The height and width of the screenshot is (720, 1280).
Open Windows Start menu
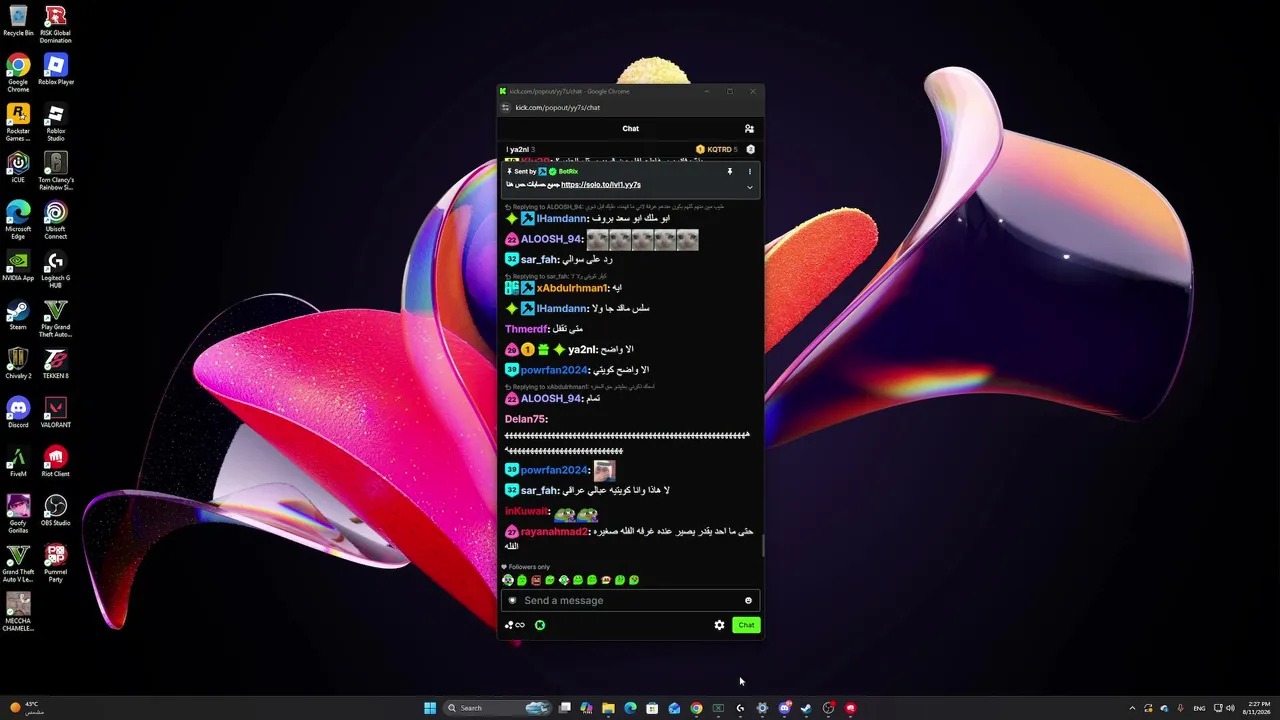pyautogui.click(x=430, y=708)
